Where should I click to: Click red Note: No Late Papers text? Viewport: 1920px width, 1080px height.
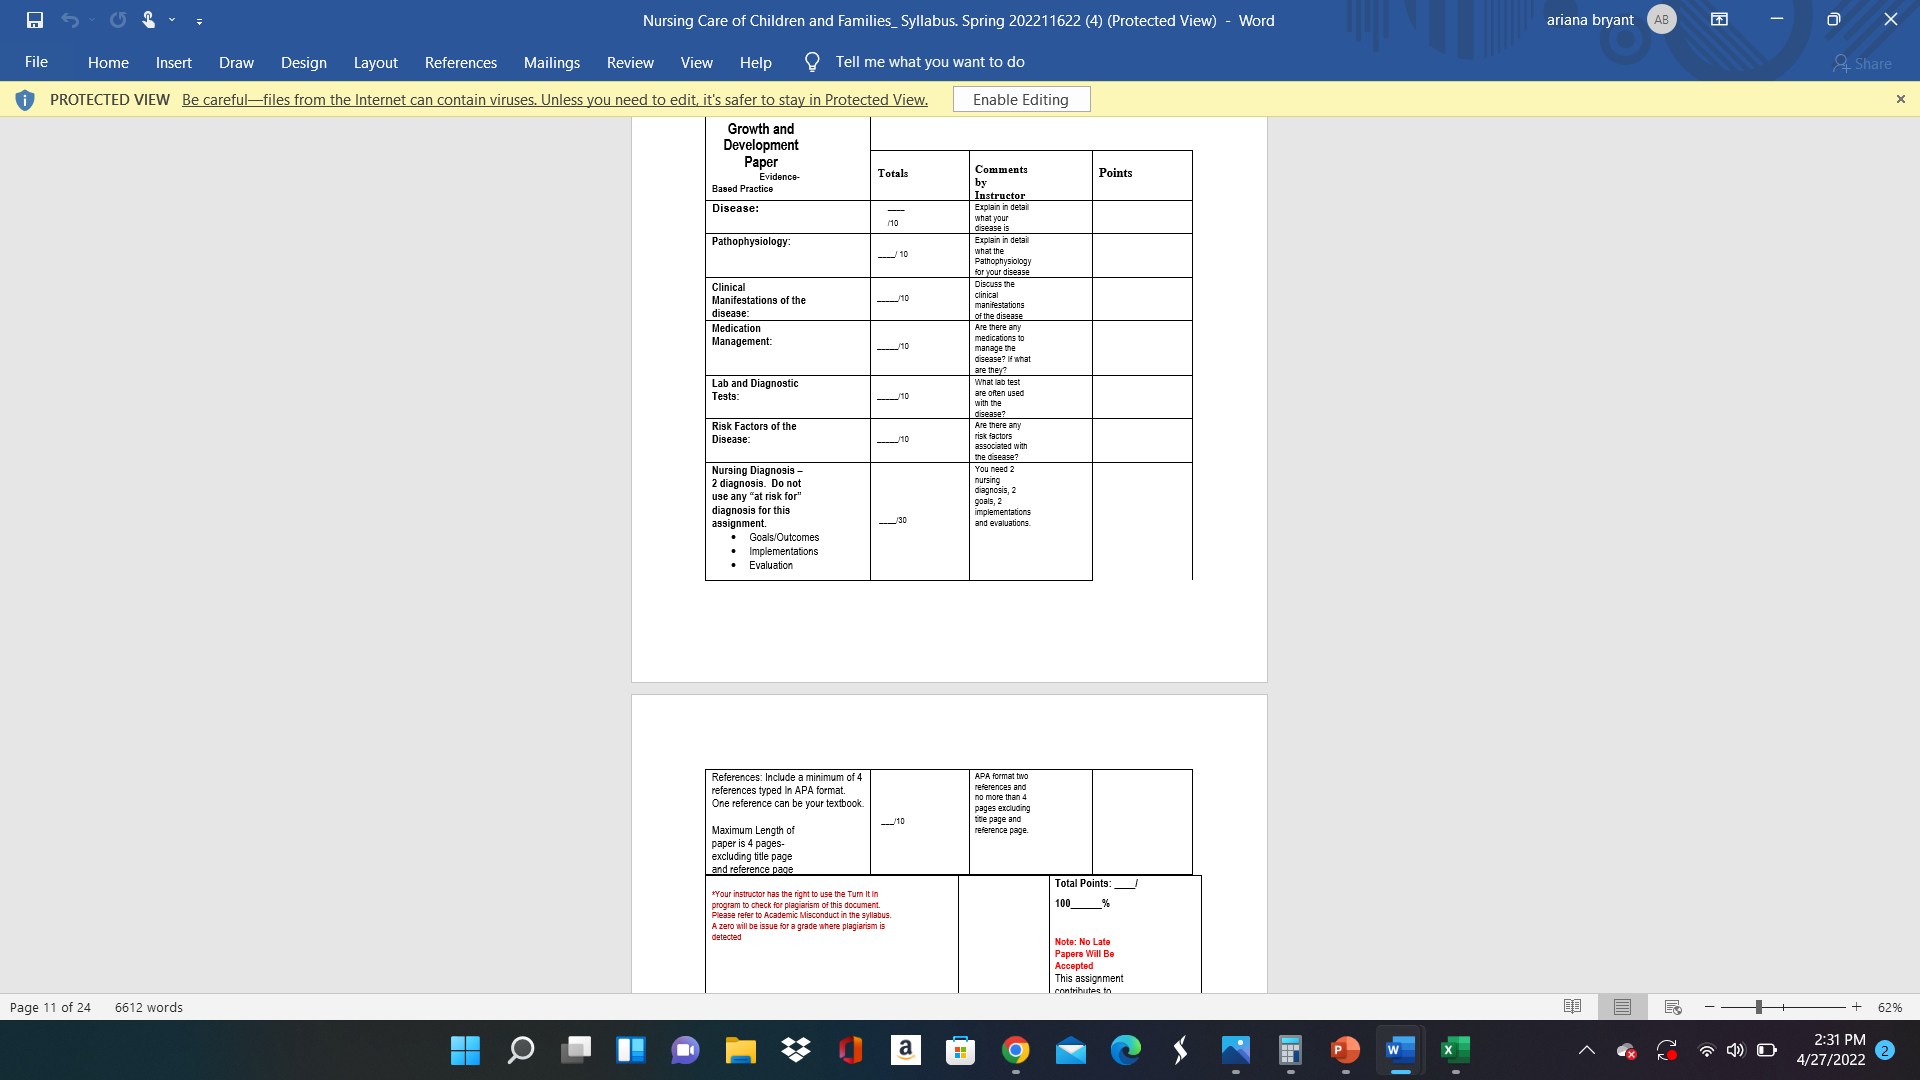click(x=1084, y=954)
